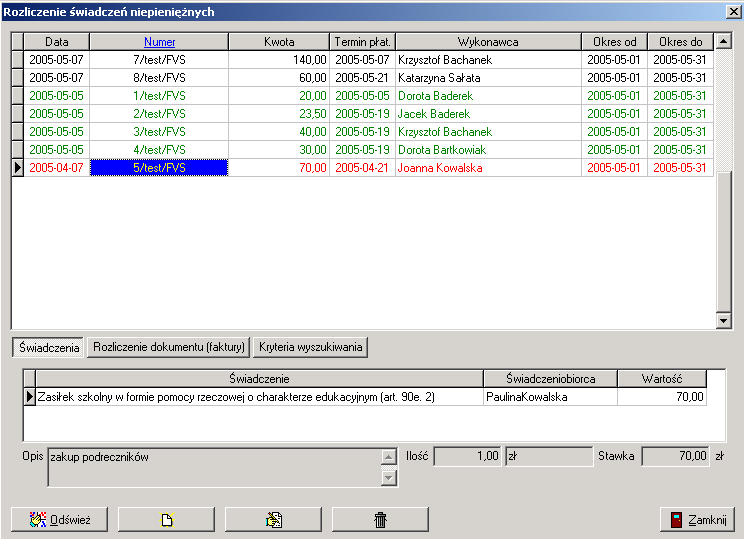This screenshot has width=744, height=539.
Task: Click the red date 2005-04-07
Action: click(56, 168)
